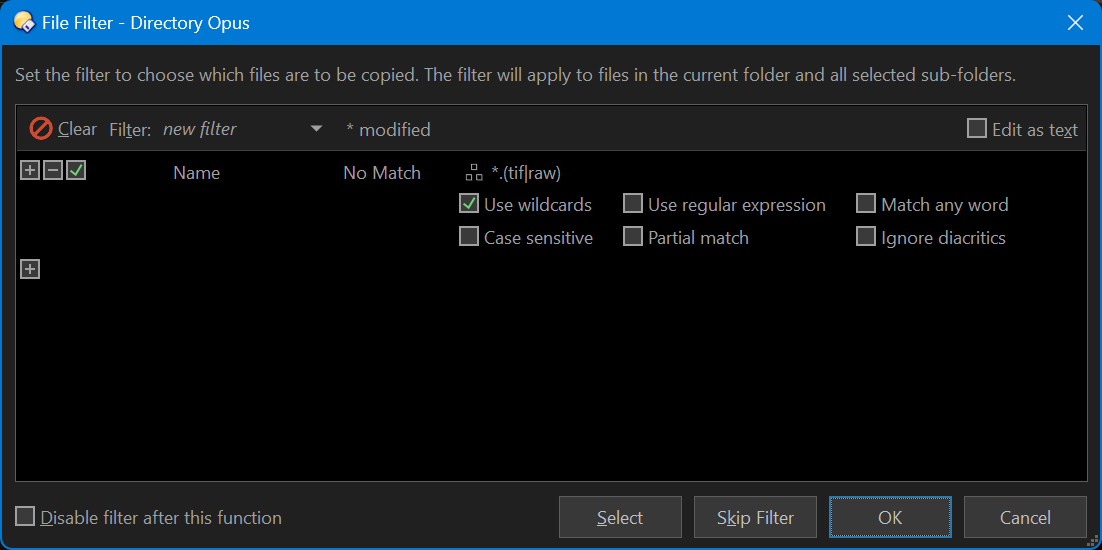The image size is (1102, 550).
Task: Toggle Edit as text checkbox
Action: click(x=977, y=129)
